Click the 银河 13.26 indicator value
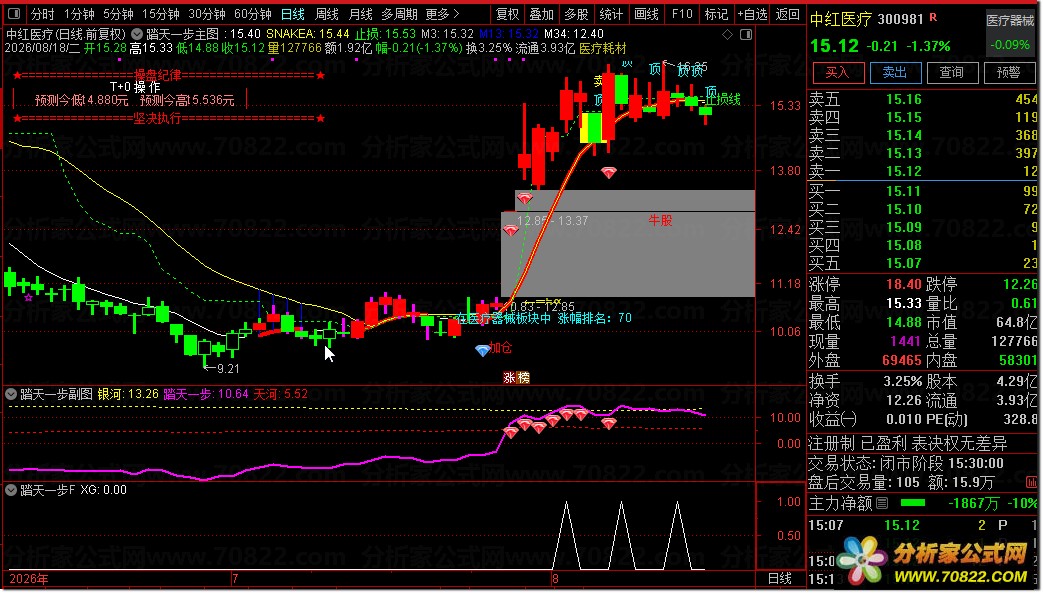This screenshot has height=593, width=1044. (128, 395)
